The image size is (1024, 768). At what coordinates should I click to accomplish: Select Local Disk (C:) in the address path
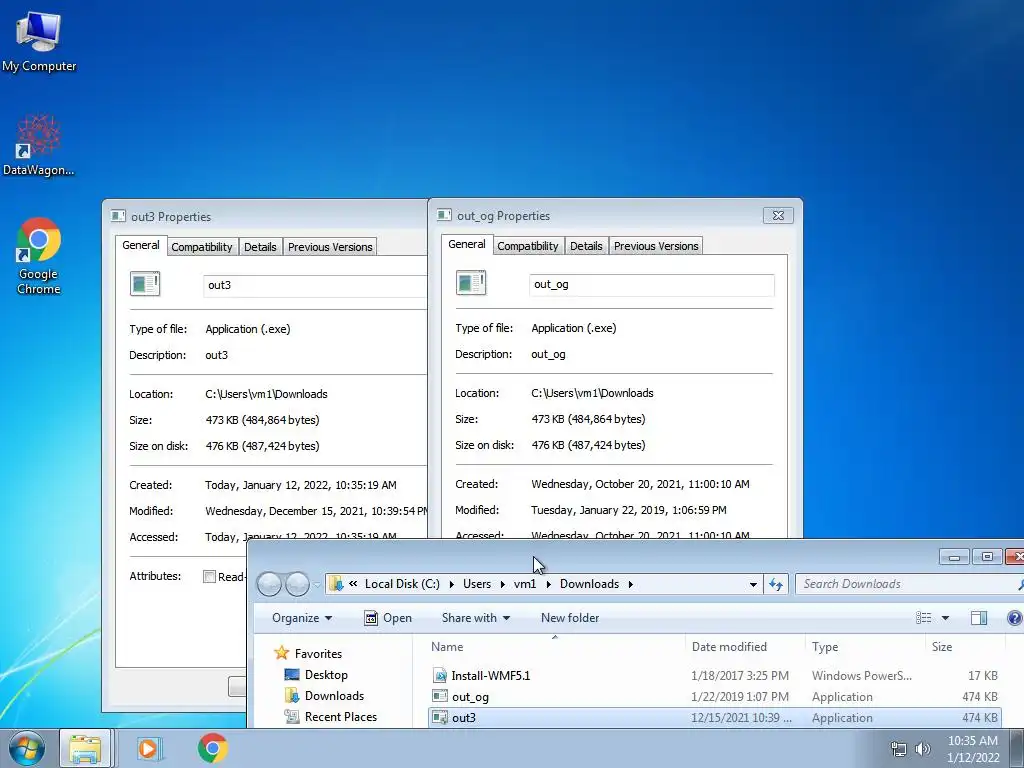click(402, 584)
